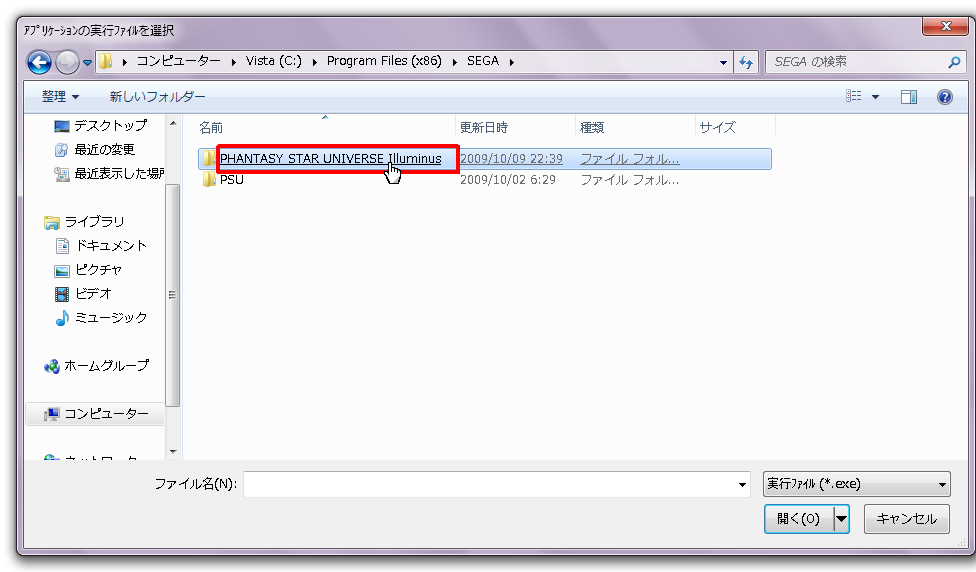Select Program Files (x86) breadcrumb segment
The height and width of the screenshot is (572, 976).
pyautogui.click(x=384, y=61)
